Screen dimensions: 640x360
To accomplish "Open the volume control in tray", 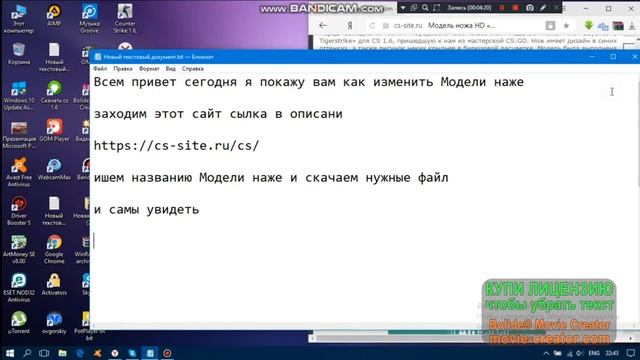I will 580,353.
